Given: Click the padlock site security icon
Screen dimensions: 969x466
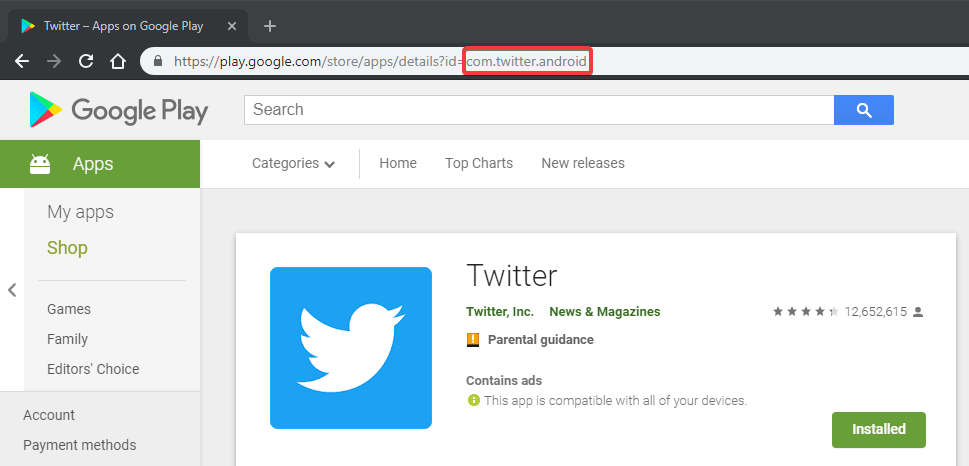Looking at the screenshot, I should tap(158, 61).
